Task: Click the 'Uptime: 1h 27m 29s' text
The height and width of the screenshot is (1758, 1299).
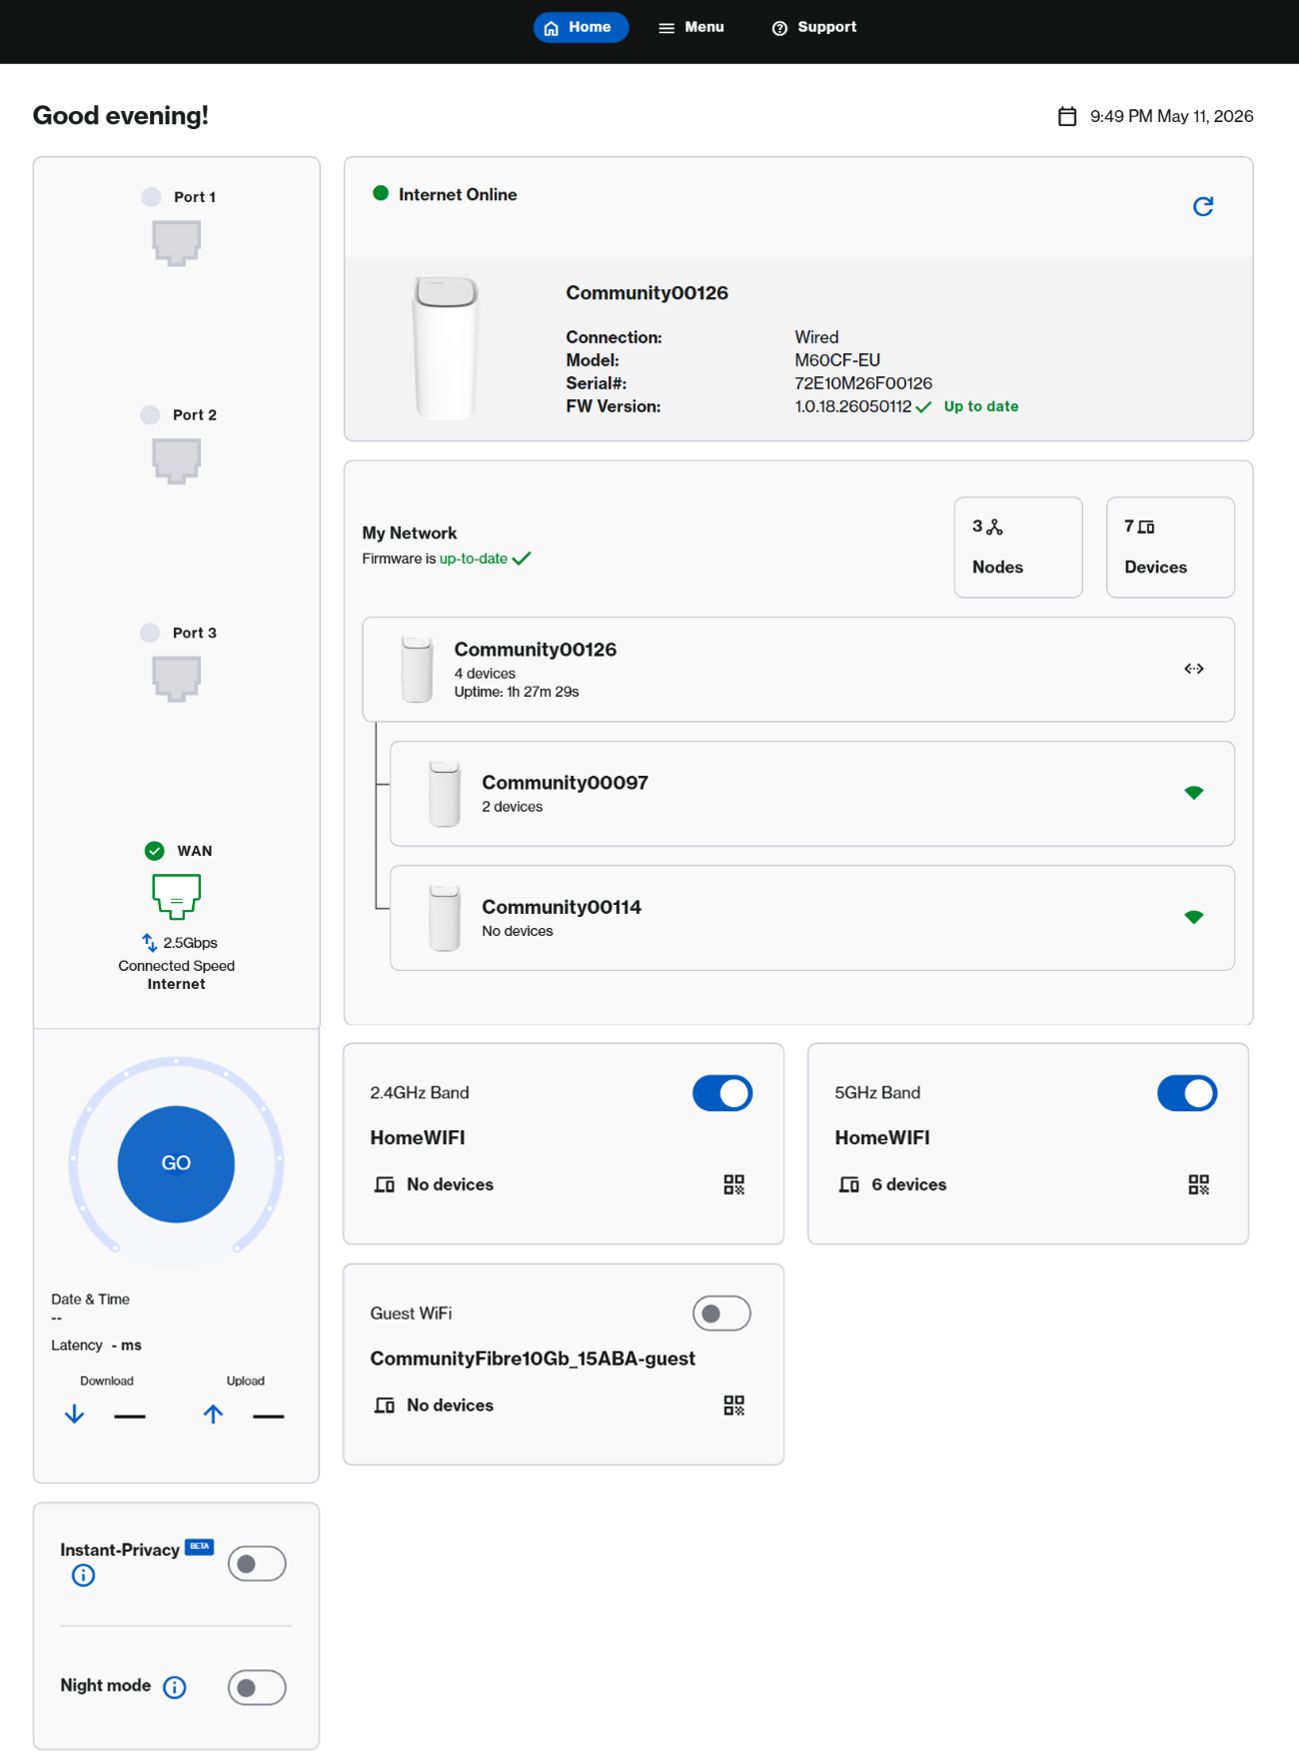Action: tap(516, 692)
